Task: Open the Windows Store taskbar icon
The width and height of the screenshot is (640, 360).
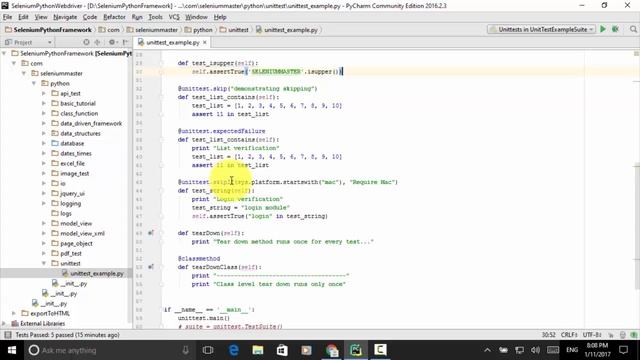Action: pos(282,350)
